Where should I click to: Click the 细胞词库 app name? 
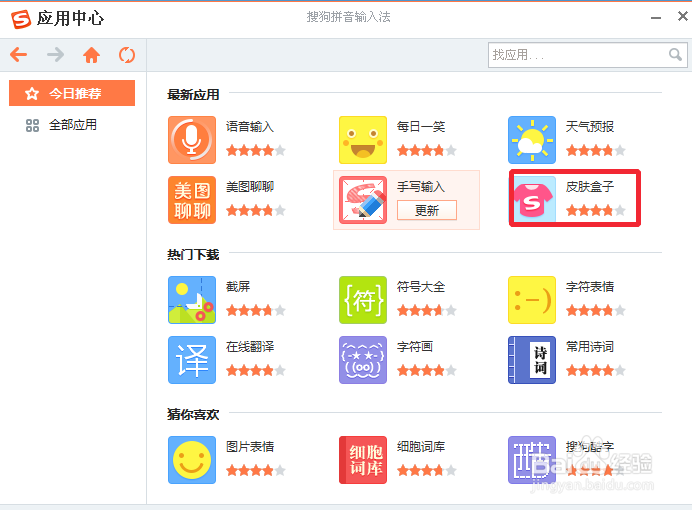tap(421, 447)
